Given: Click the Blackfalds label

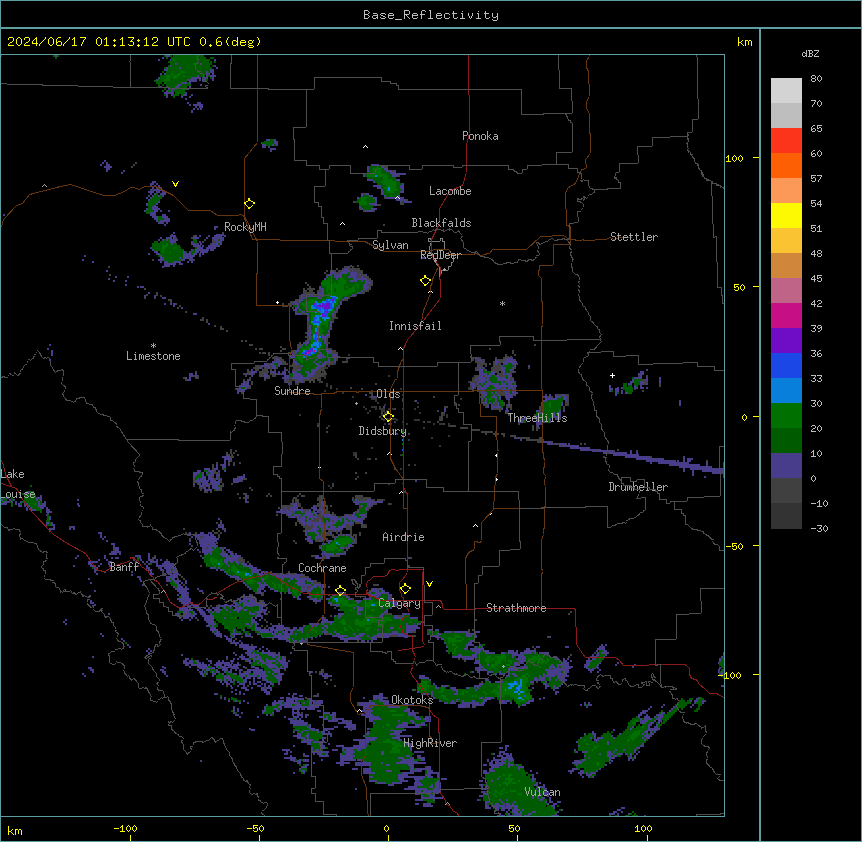Looking at the screenshot, I should click(x=441, y=223).
